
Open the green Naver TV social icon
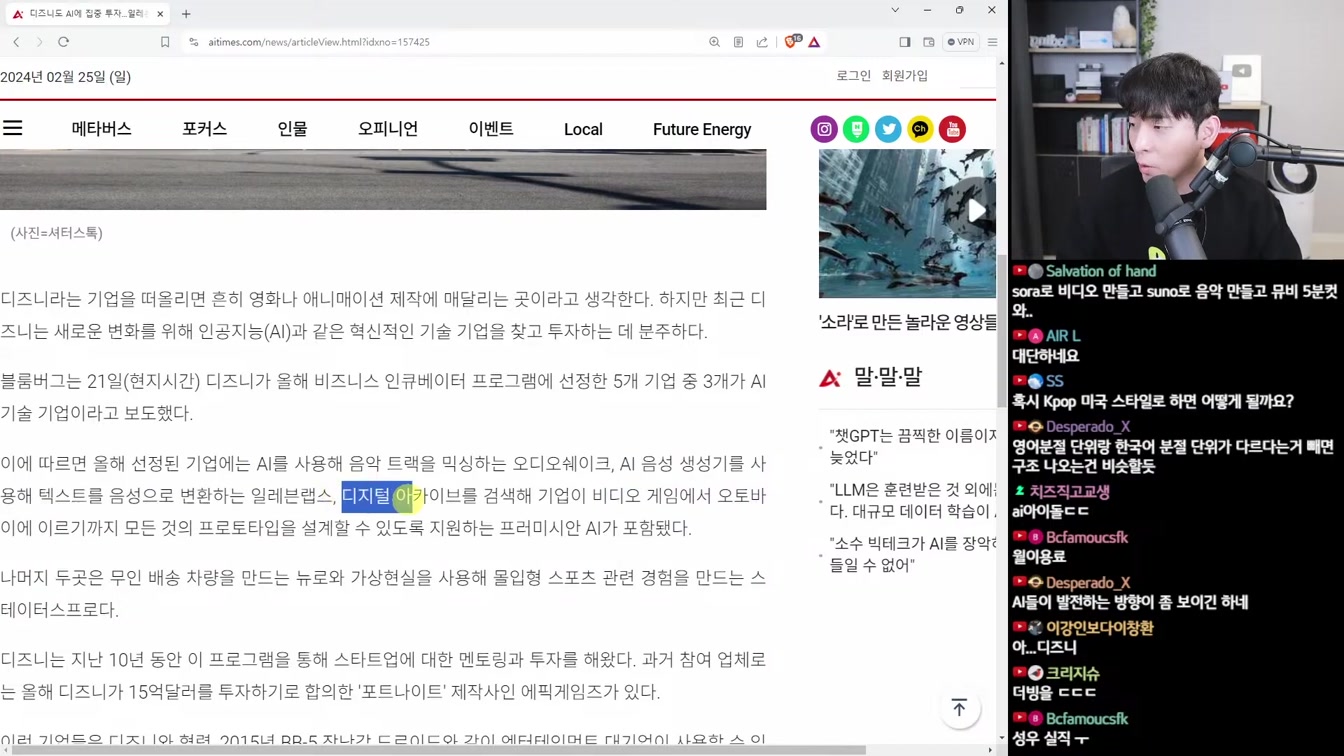point(856,129)
